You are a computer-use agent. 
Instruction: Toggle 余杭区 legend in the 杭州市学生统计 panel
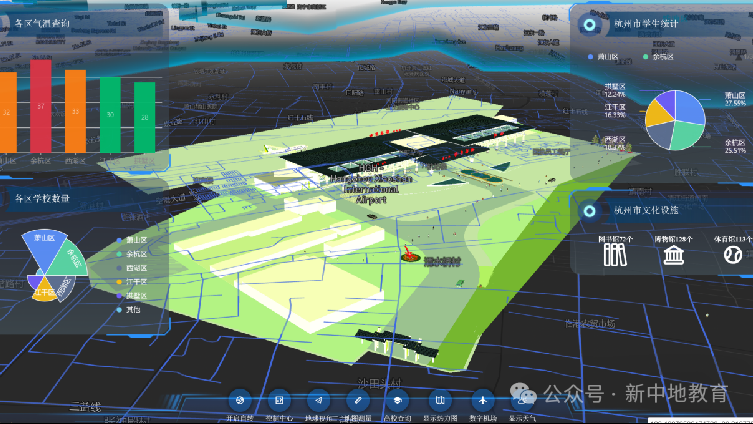tap(658, 57)
